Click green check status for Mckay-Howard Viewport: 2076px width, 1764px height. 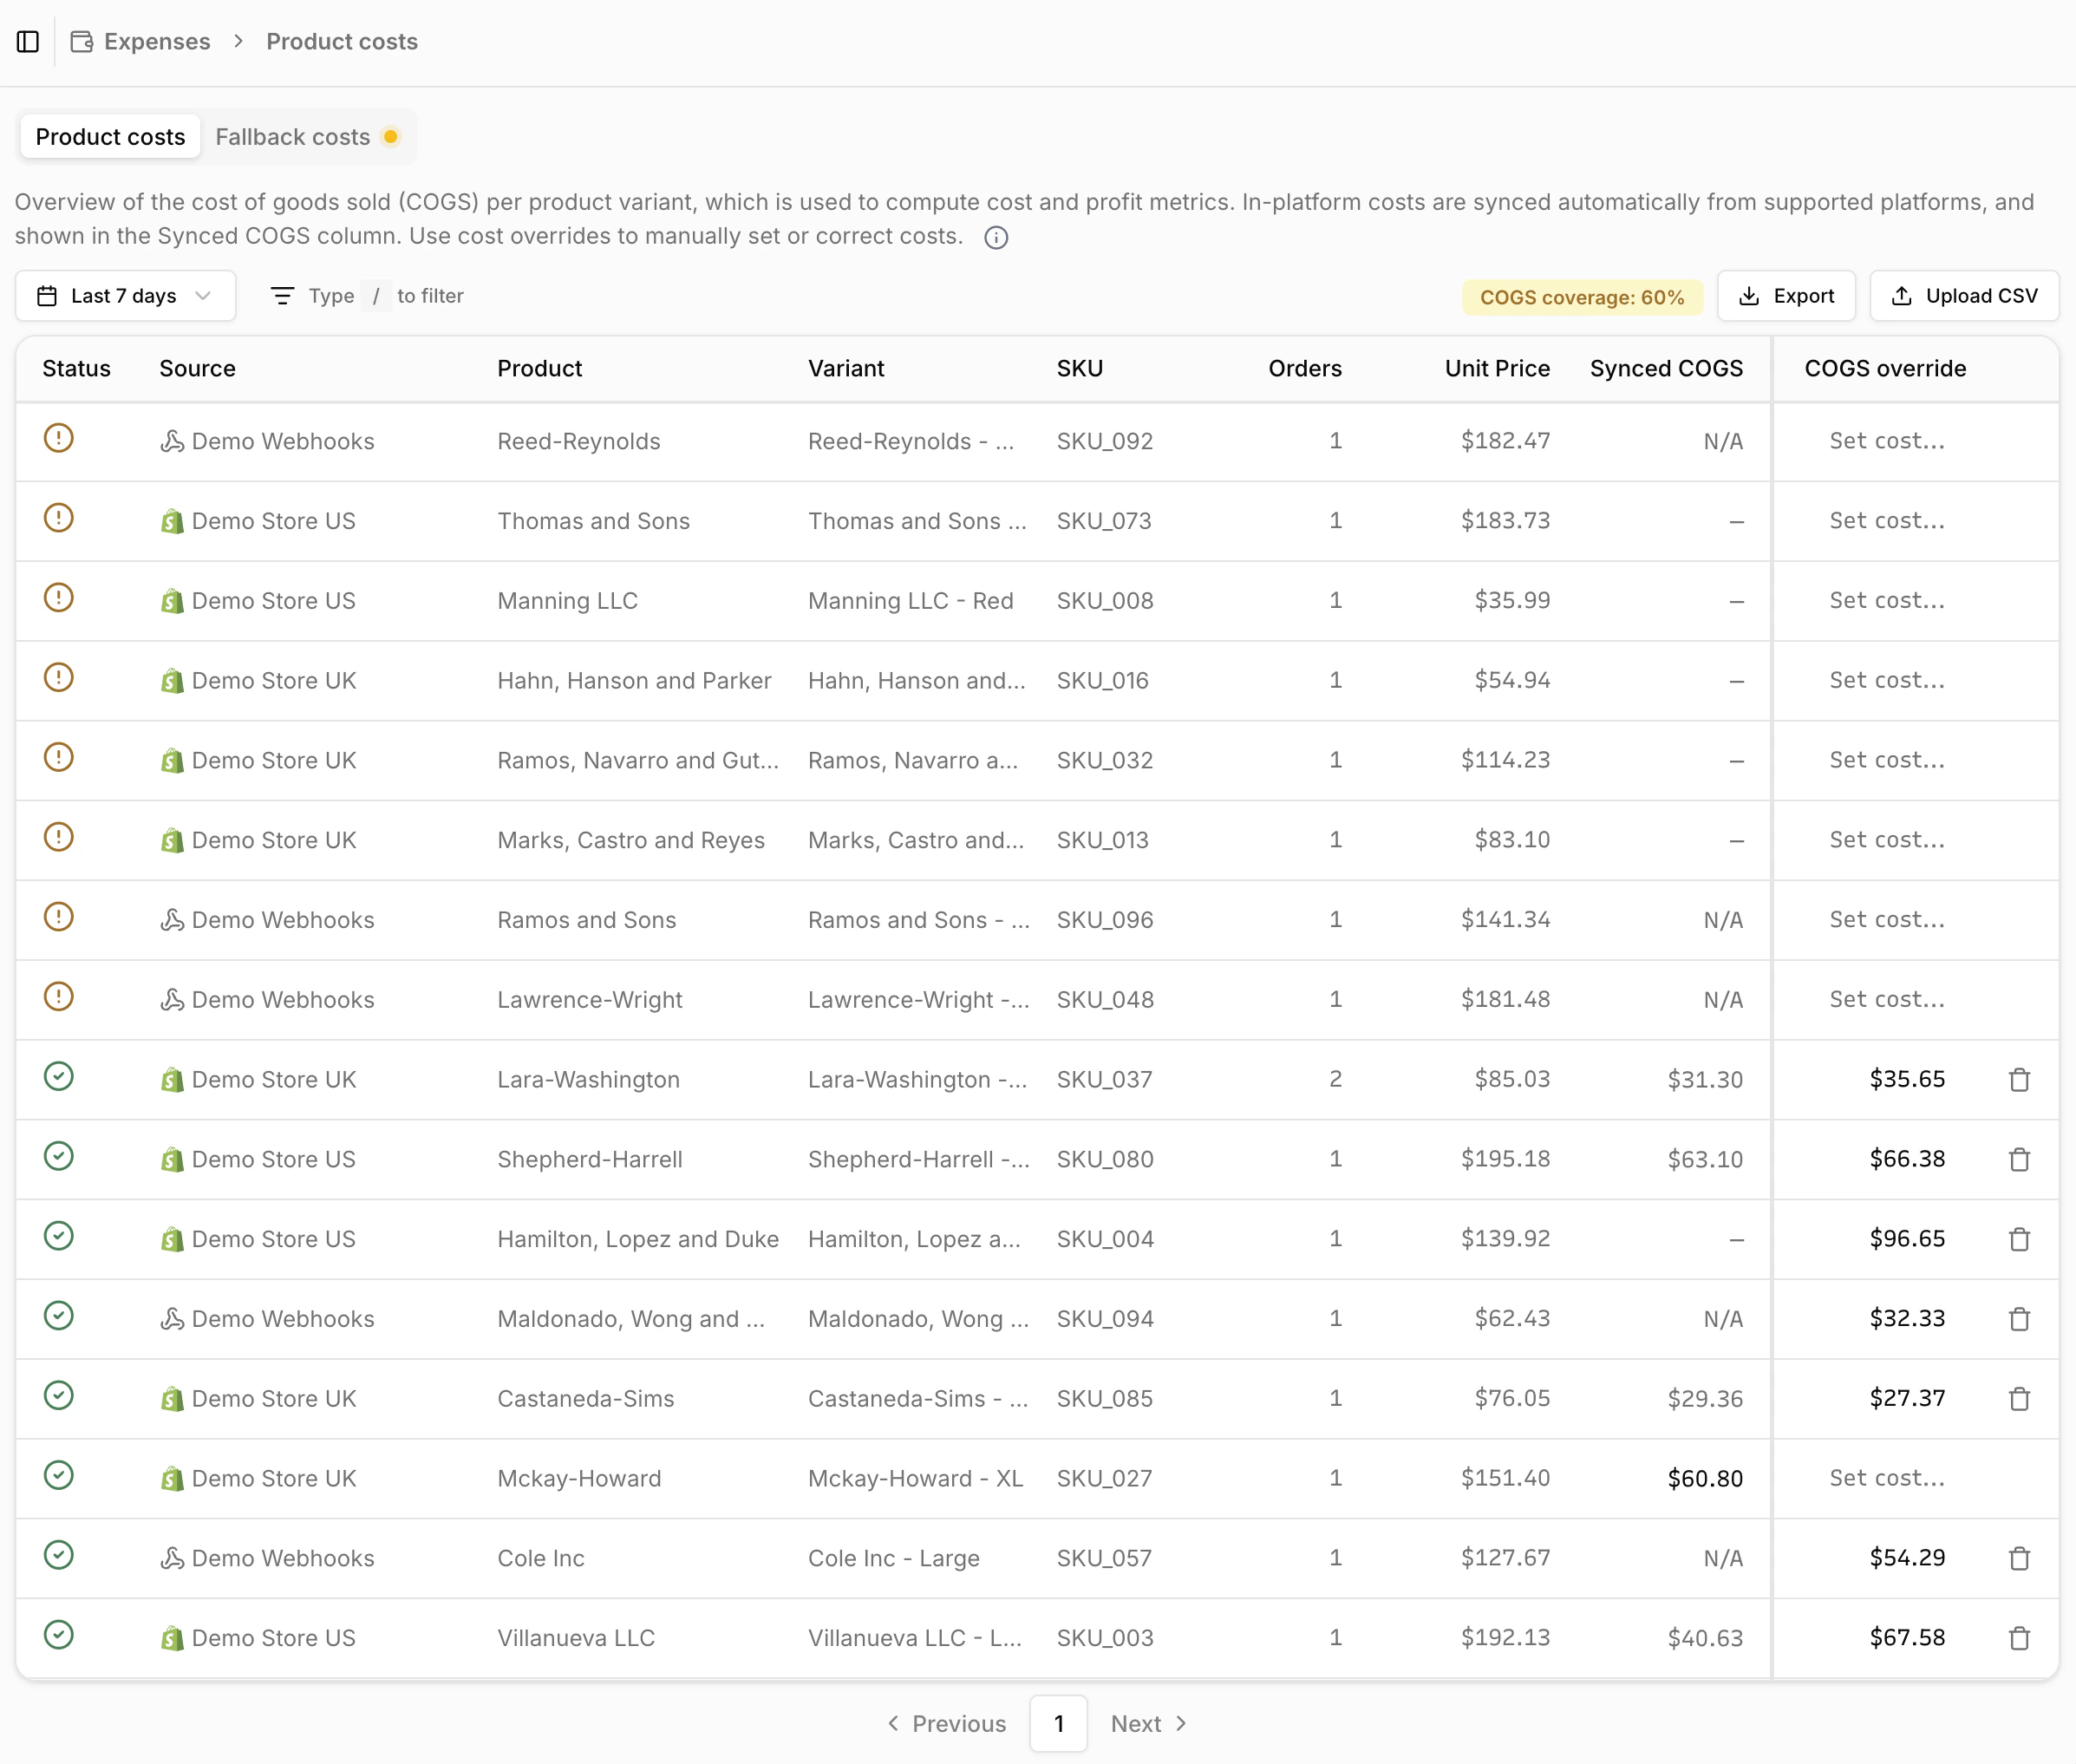(x=59, y=1475)
